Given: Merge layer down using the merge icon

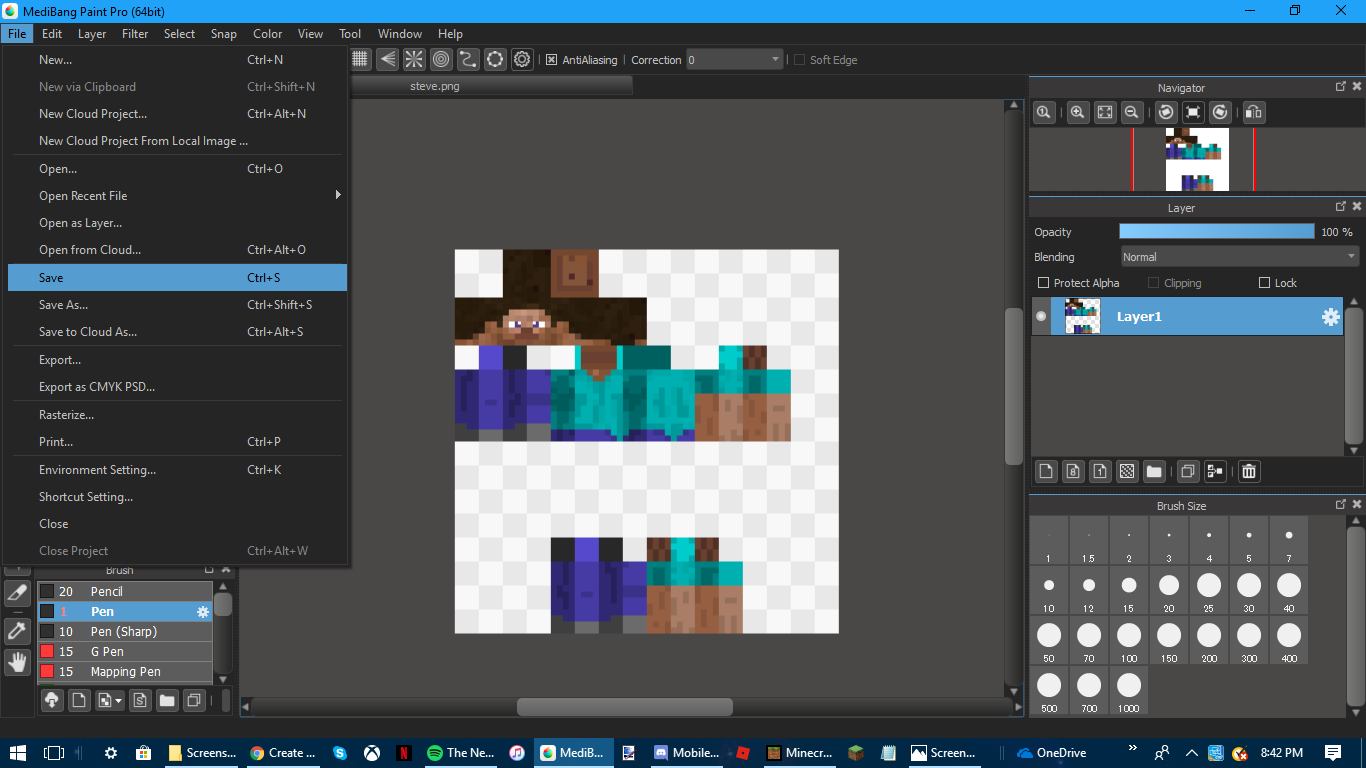Looking at the screenshot, I should [x=1215, y=471].
